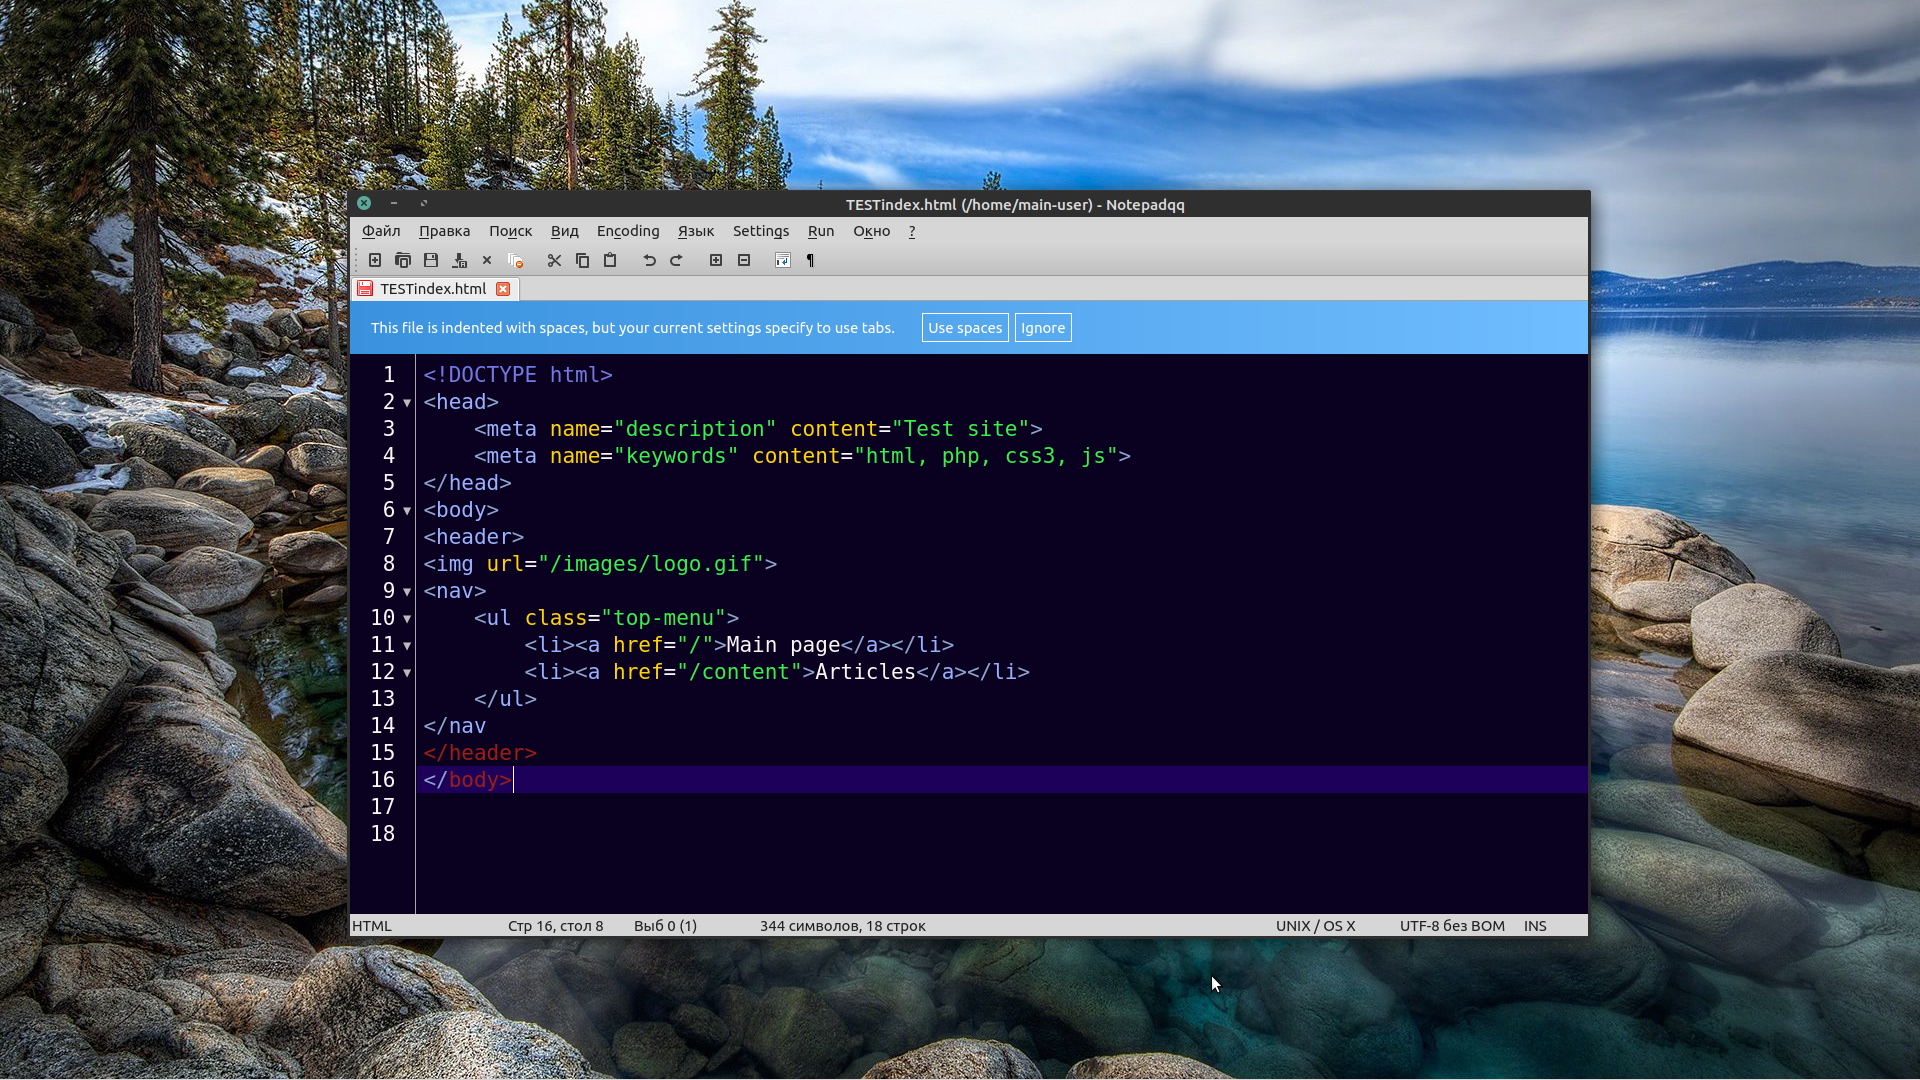Click the <!DOCTYPE html> text on line 1
This screenshot has width=1920, height=1080.
point(518,375)
